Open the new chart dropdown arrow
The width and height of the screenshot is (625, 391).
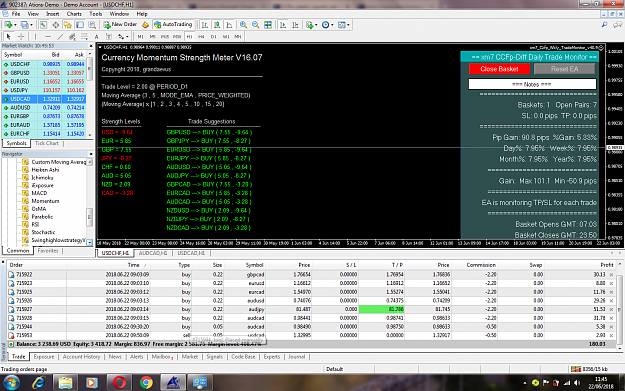coord(15,25)
